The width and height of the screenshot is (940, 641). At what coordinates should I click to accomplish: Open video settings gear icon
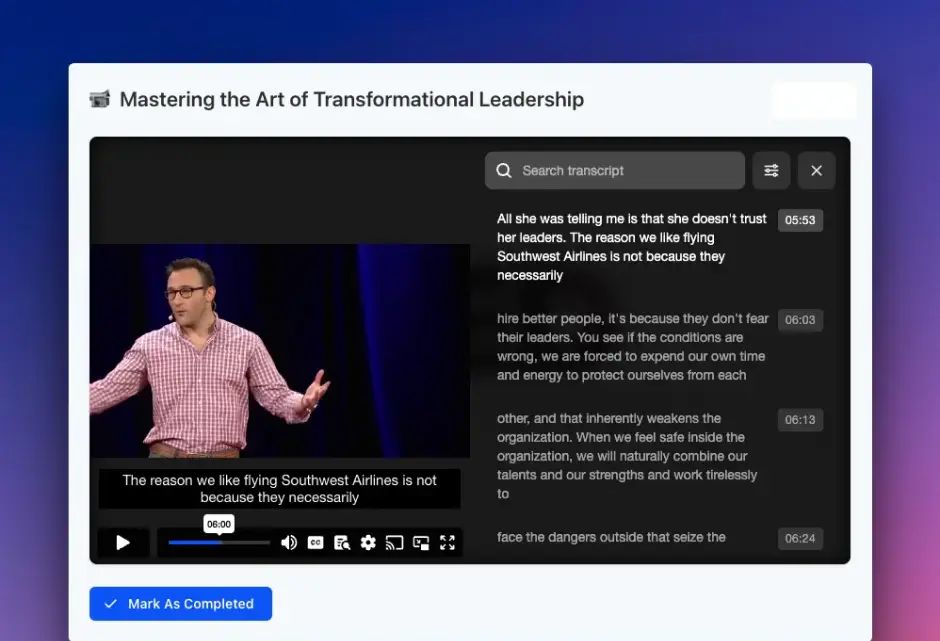[x=368, y=543]
